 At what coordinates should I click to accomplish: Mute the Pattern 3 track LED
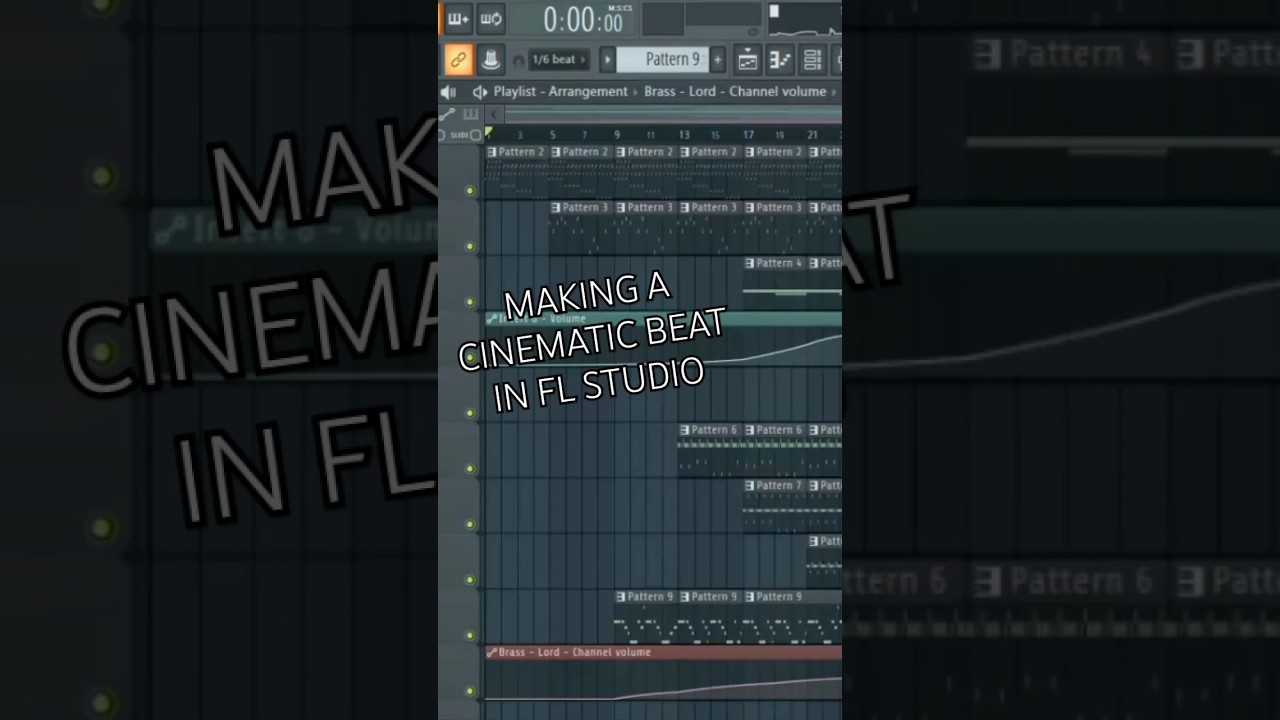click(470, 246)
